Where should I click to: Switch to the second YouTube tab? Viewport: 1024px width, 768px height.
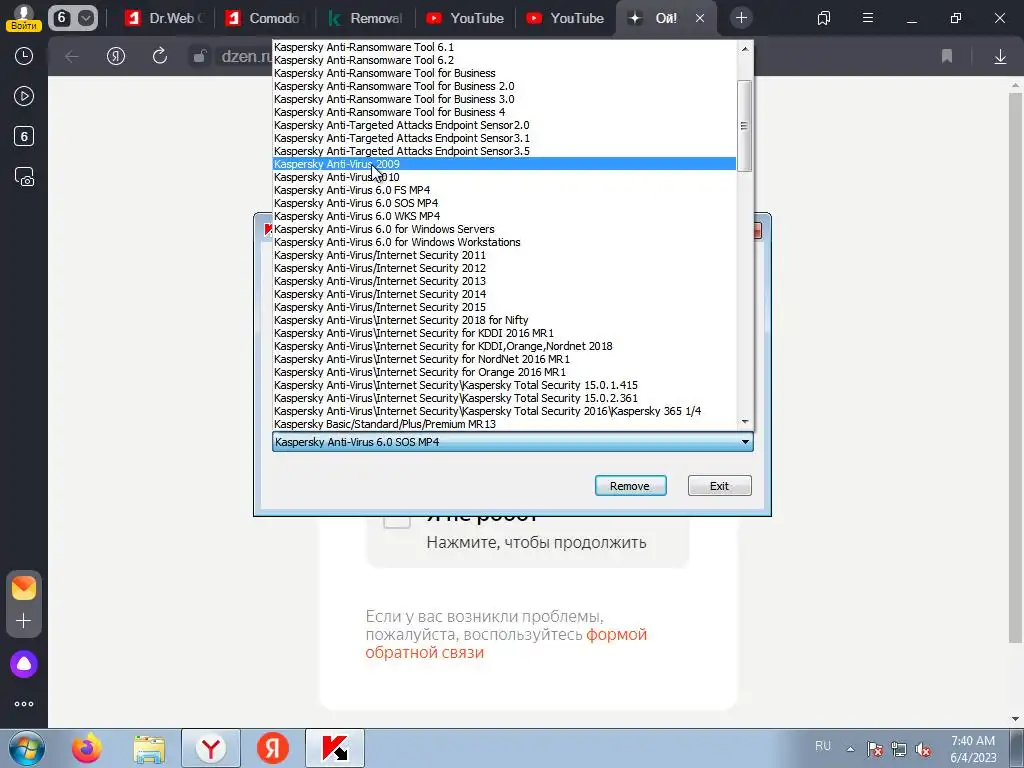(566, 18)
